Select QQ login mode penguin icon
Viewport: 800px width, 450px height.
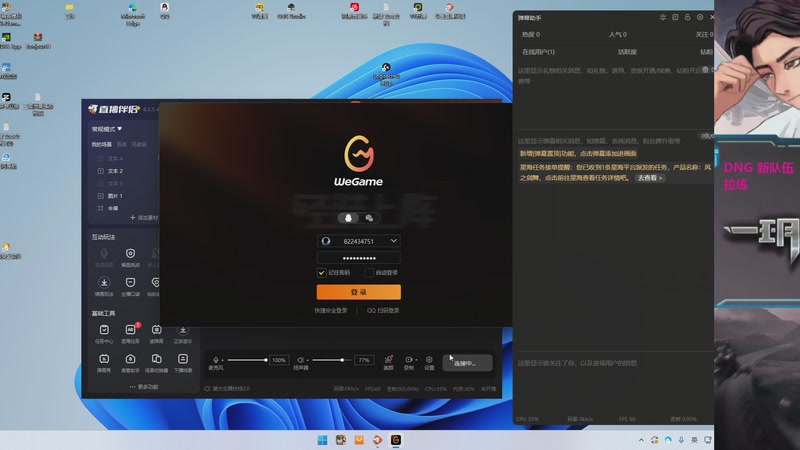pyautogui.click(x=348, y=218)
